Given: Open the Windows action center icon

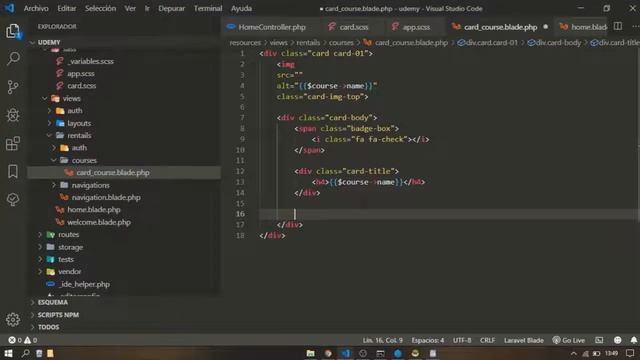Looking at the screenshot, I should (x=631, y=353).
